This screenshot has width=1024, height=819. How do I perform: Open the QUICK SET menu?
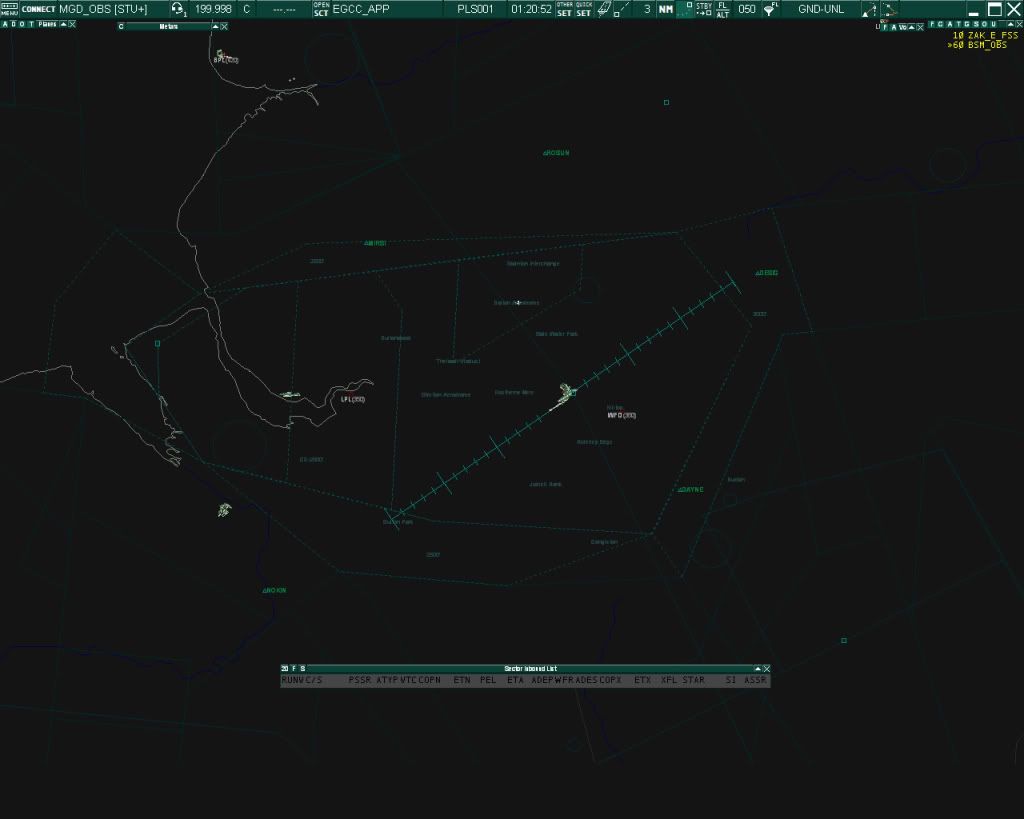[584, 9]
